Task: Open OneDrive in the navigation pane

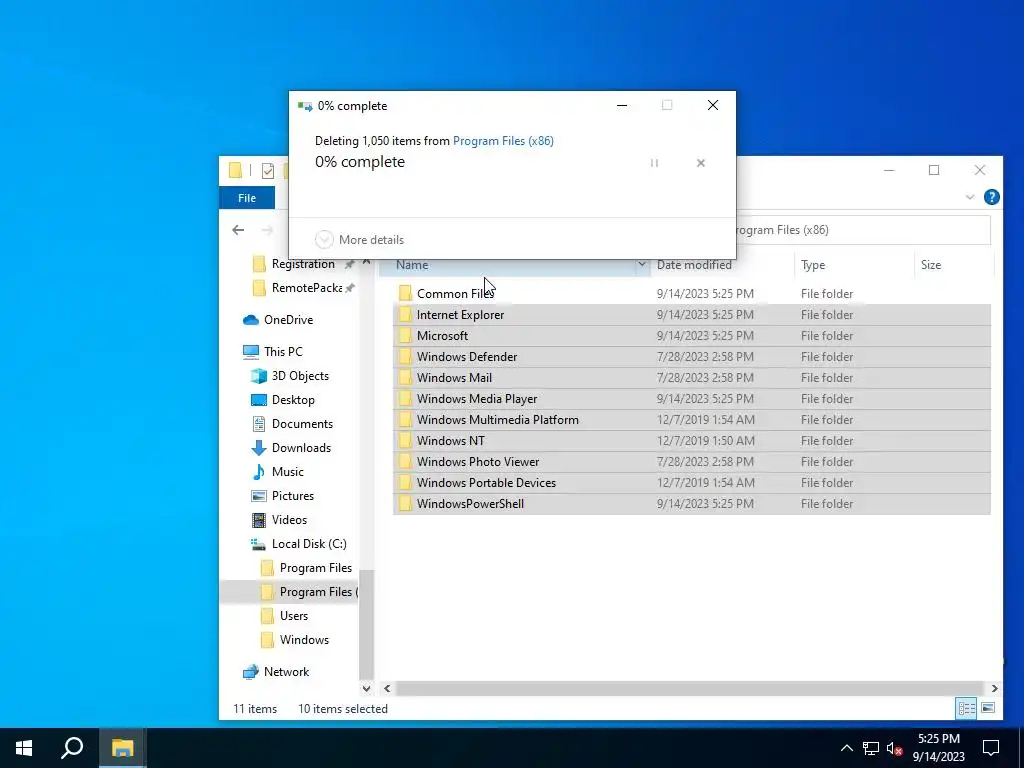Action: pyautogui.click(x=288, y=320)
